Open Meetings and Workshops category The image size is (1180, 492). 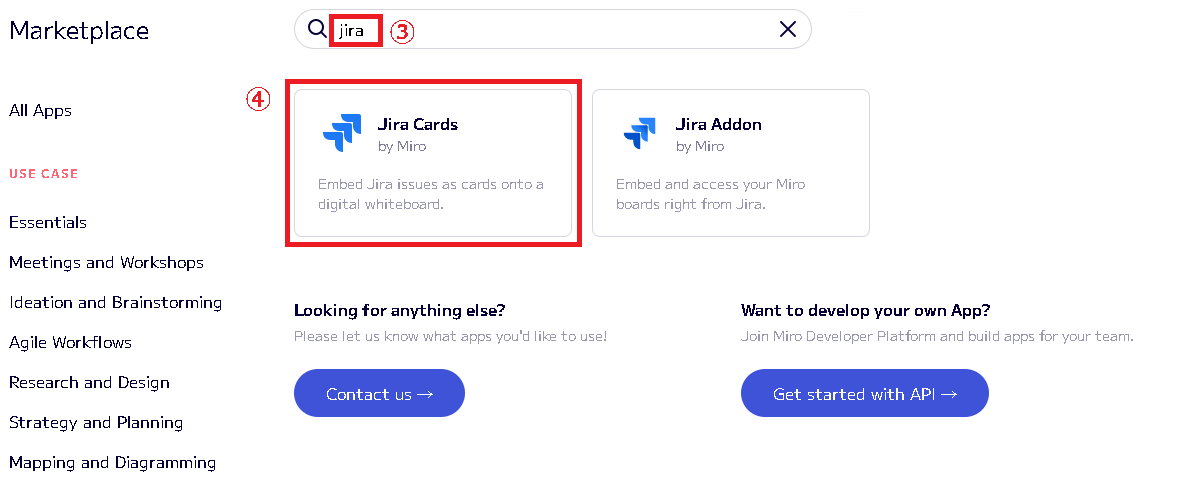coord(106,263)
